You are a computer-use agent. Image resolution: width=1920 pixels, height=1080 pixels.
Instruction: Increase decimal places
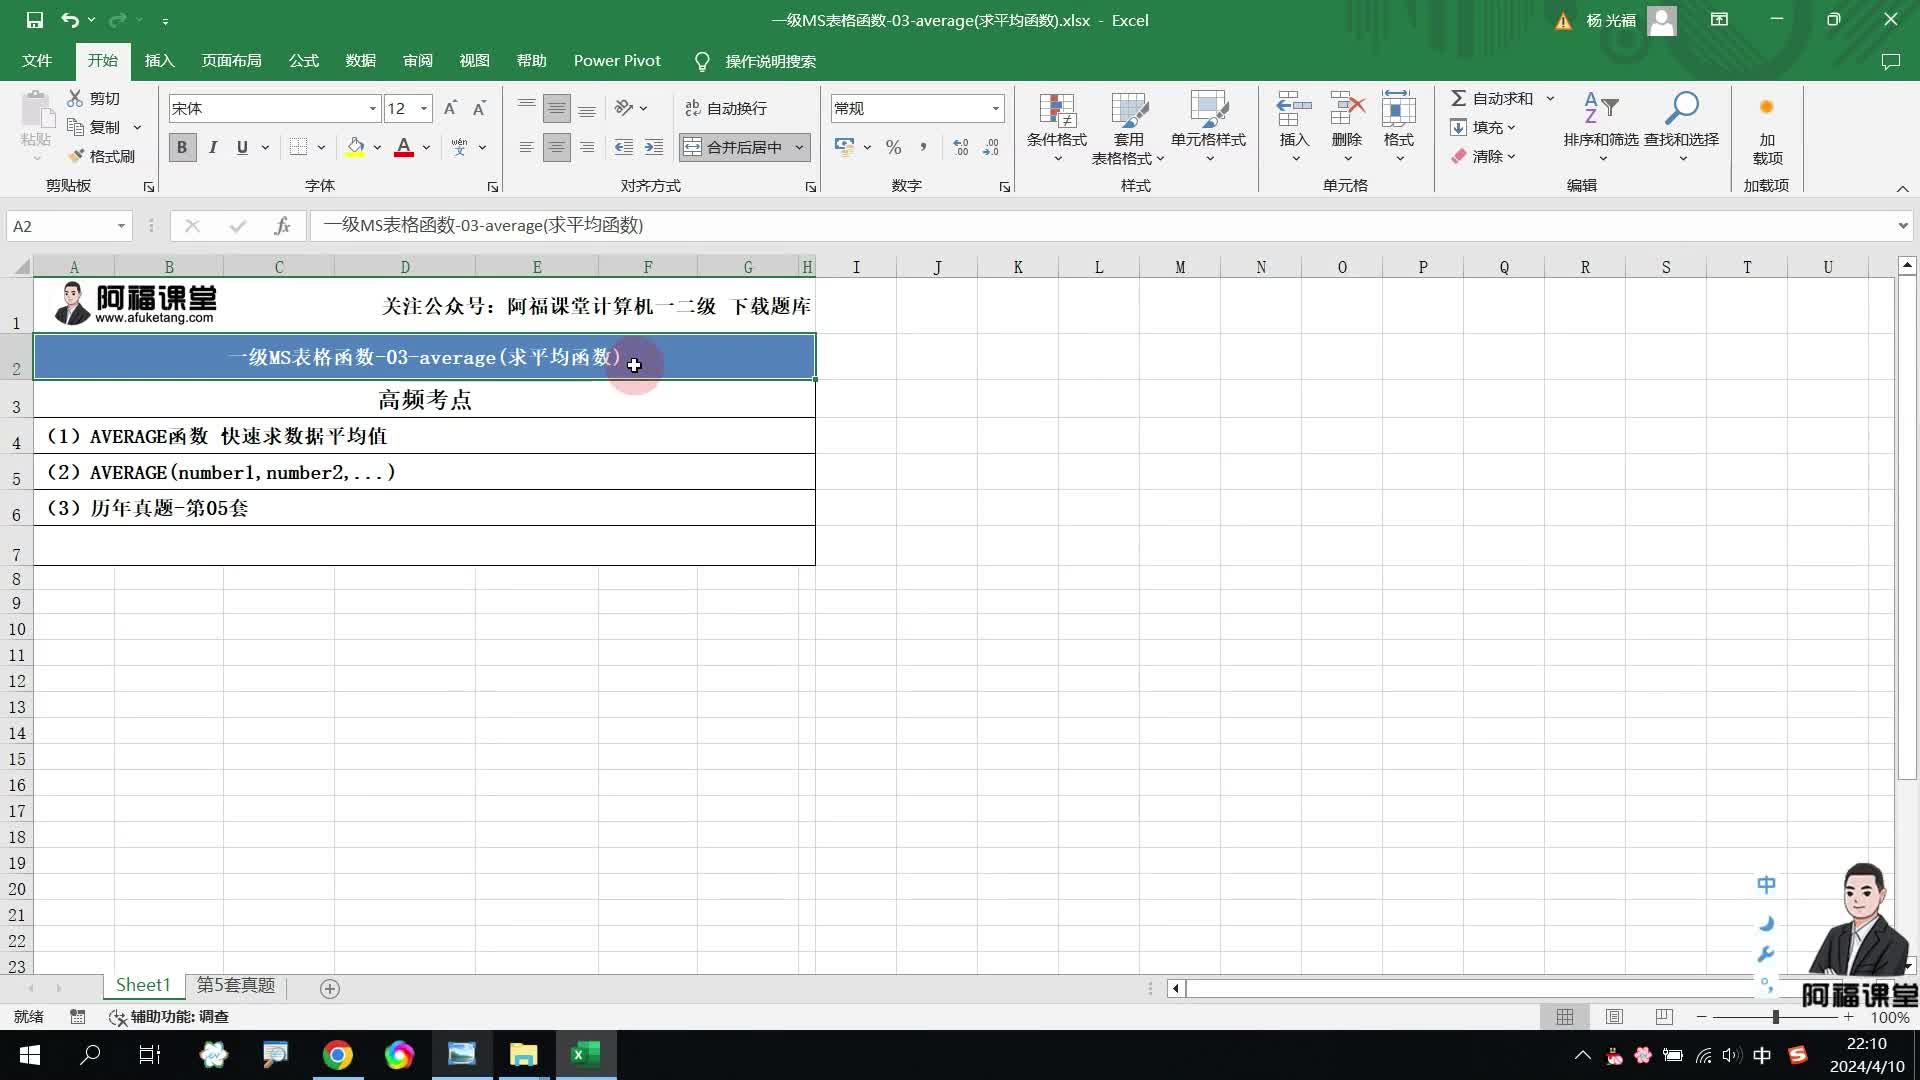tap(960, 147)
